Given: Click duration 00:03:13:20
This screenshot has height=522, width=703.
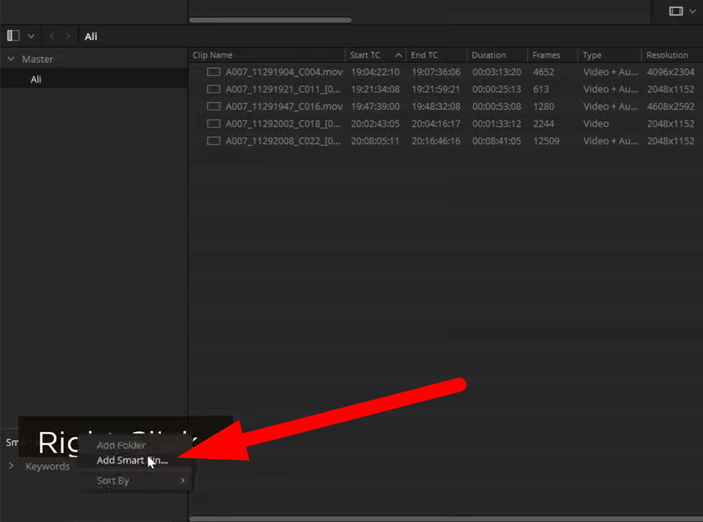Looking at the screenshot, I should coord(496,72).
